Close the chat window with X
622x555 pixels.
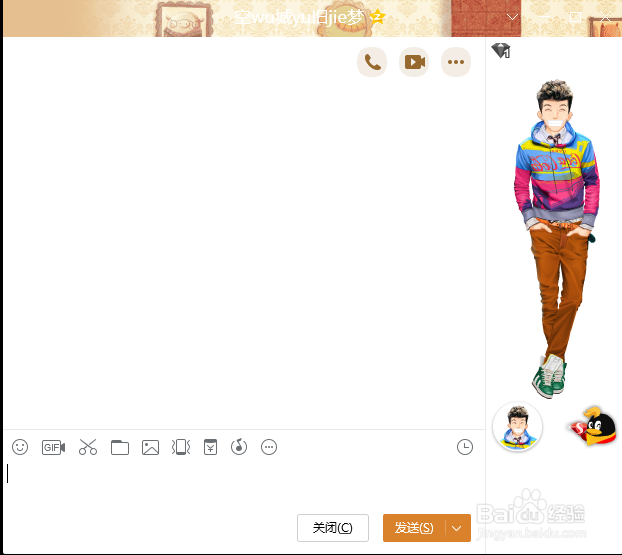click(x=605, y=17)
